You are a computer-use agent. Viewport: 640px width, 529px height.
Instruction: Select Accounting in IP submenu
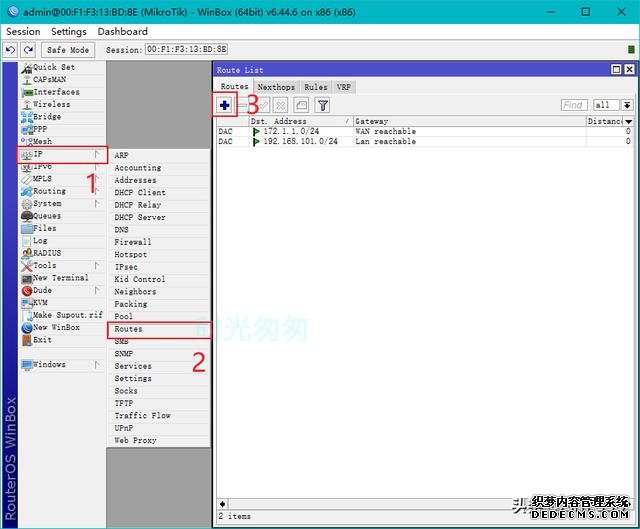pos(159,168)
